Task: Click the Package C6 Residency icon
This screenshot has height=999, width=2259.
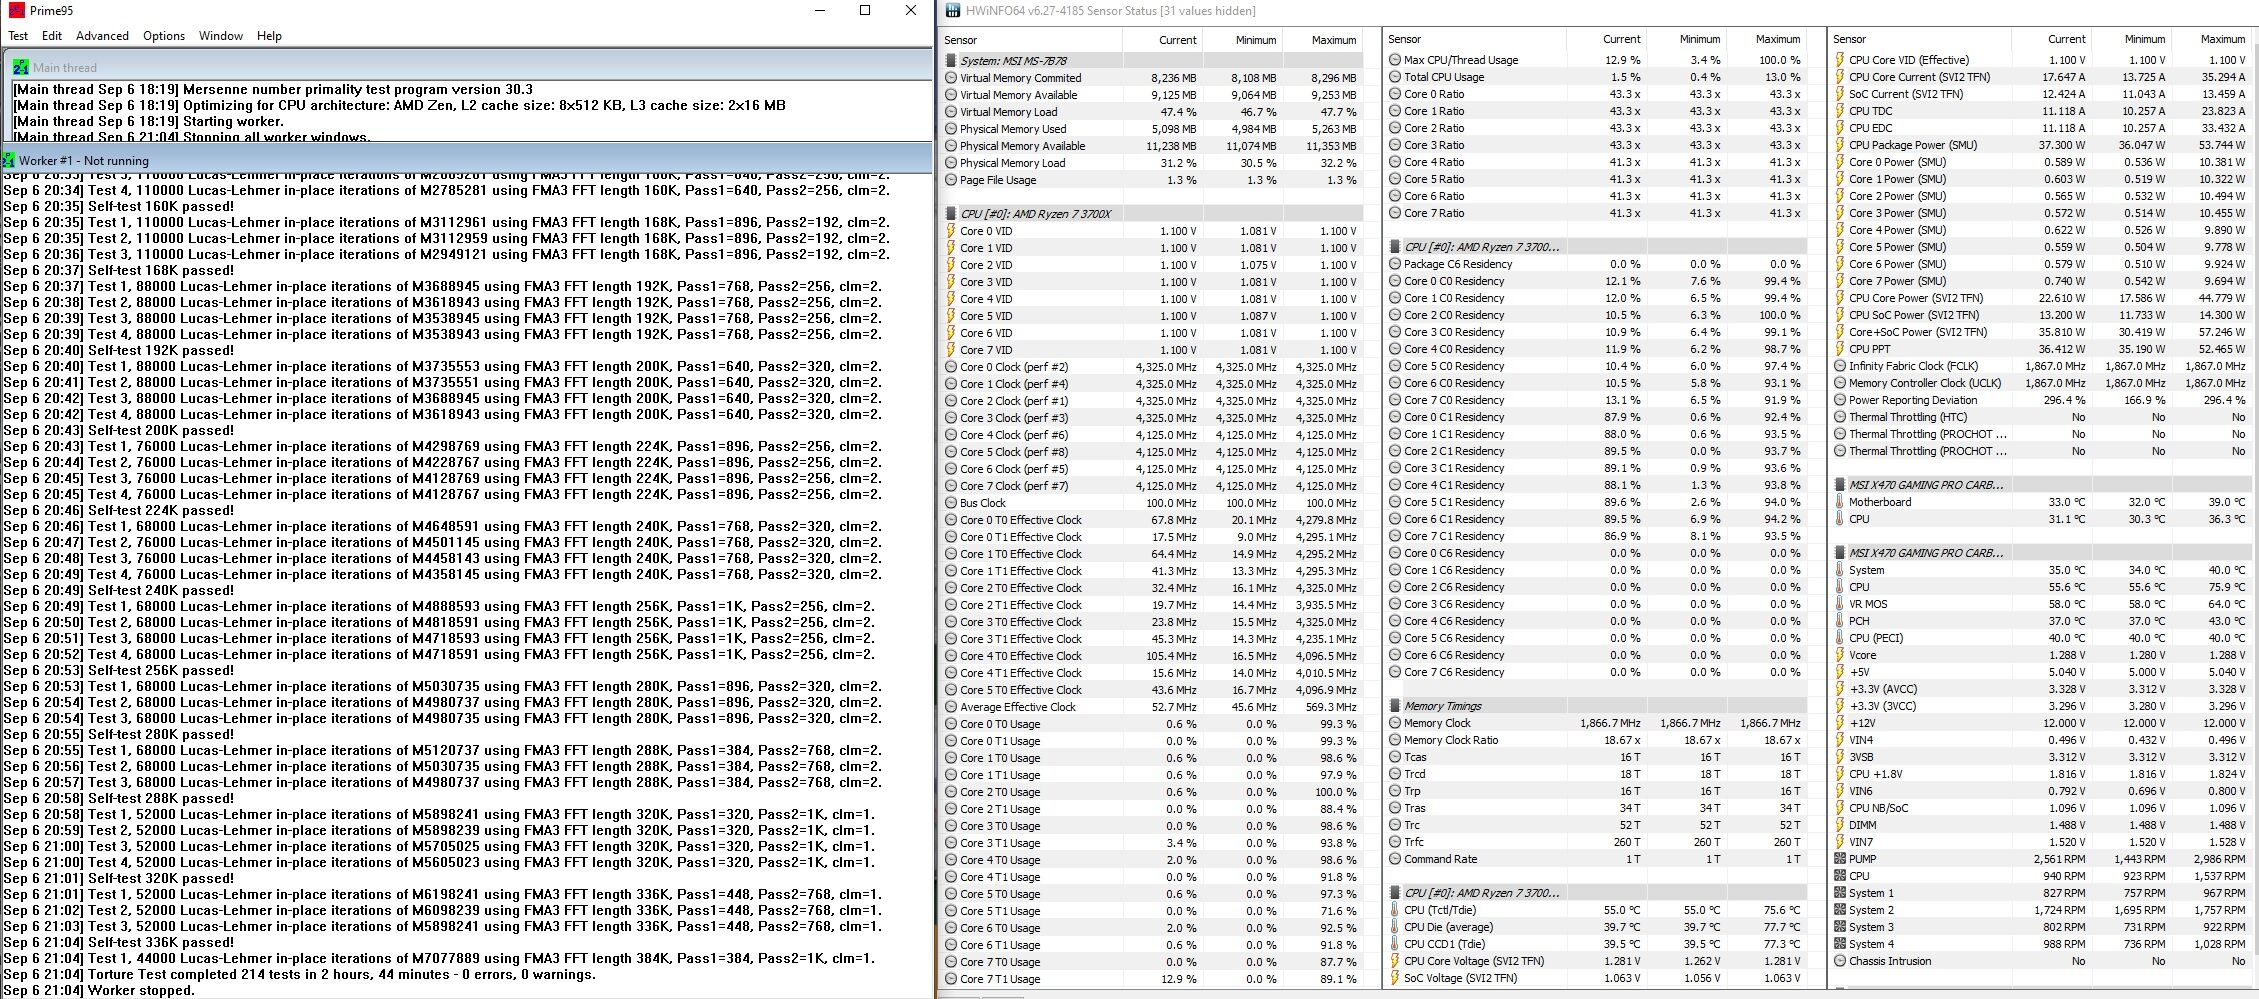Action: pos(1395,264)
